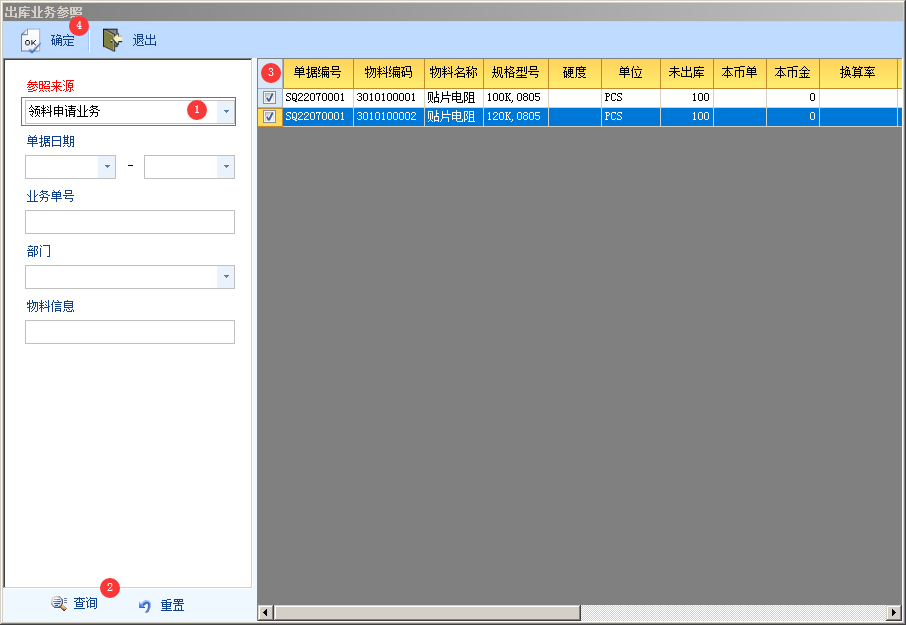Open the start date picker dropdown
Screen dimensions: 906x625
click(x=107, y=167)
